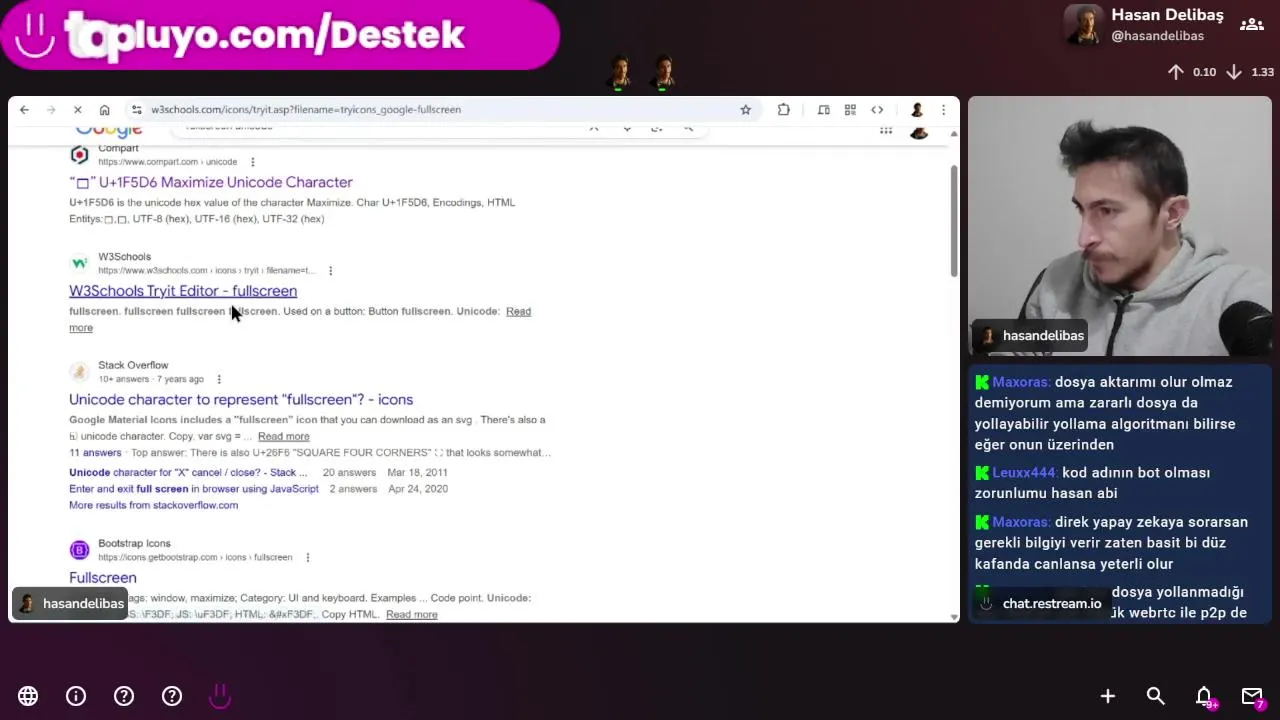Open the browser profile avatar

(916, 110)
